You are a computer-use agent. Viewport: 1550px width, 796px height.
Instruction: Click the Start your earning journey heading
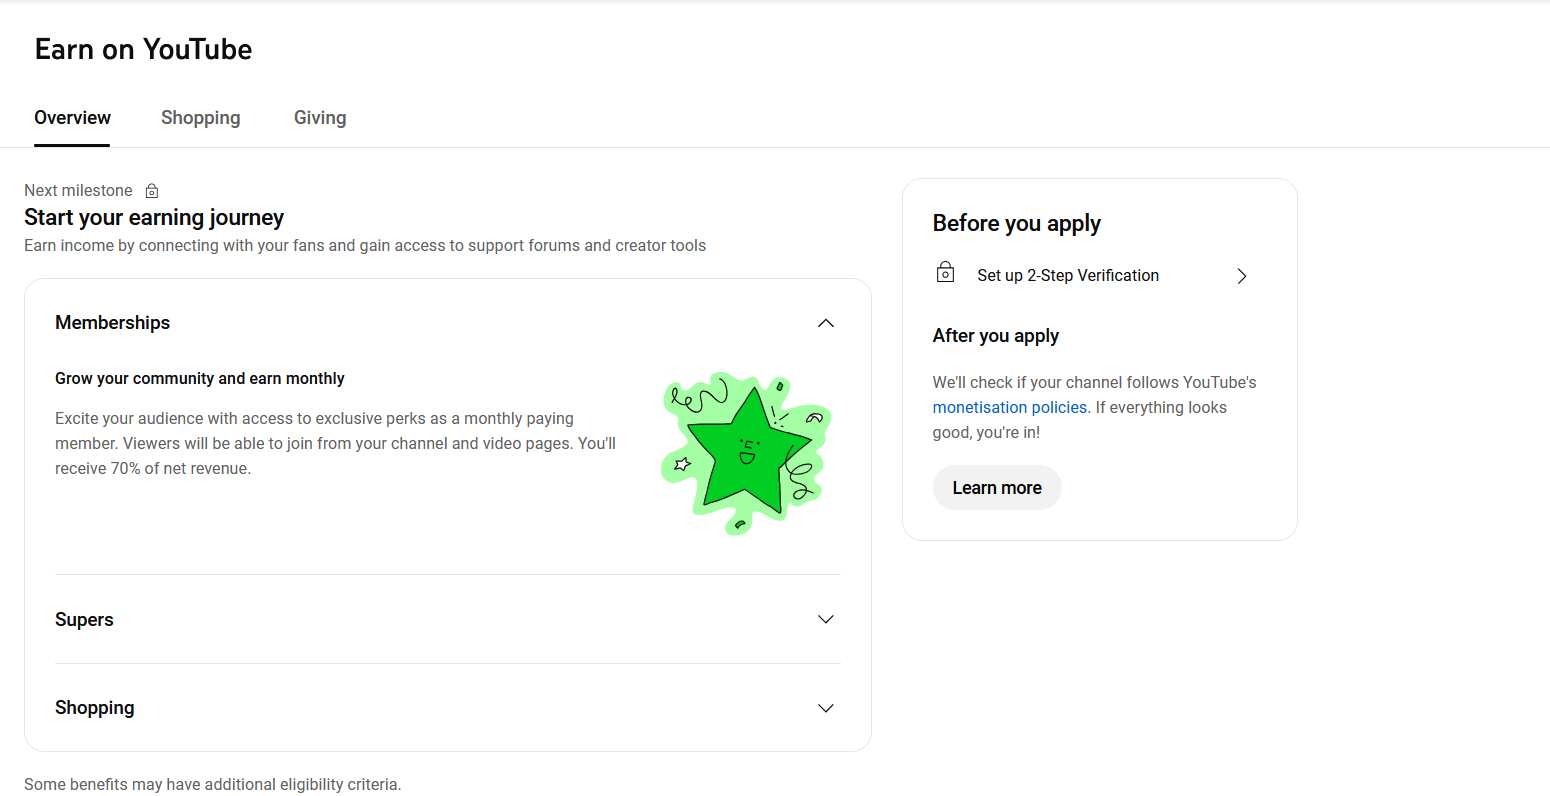pyautogui.click(x=154, y=218)
